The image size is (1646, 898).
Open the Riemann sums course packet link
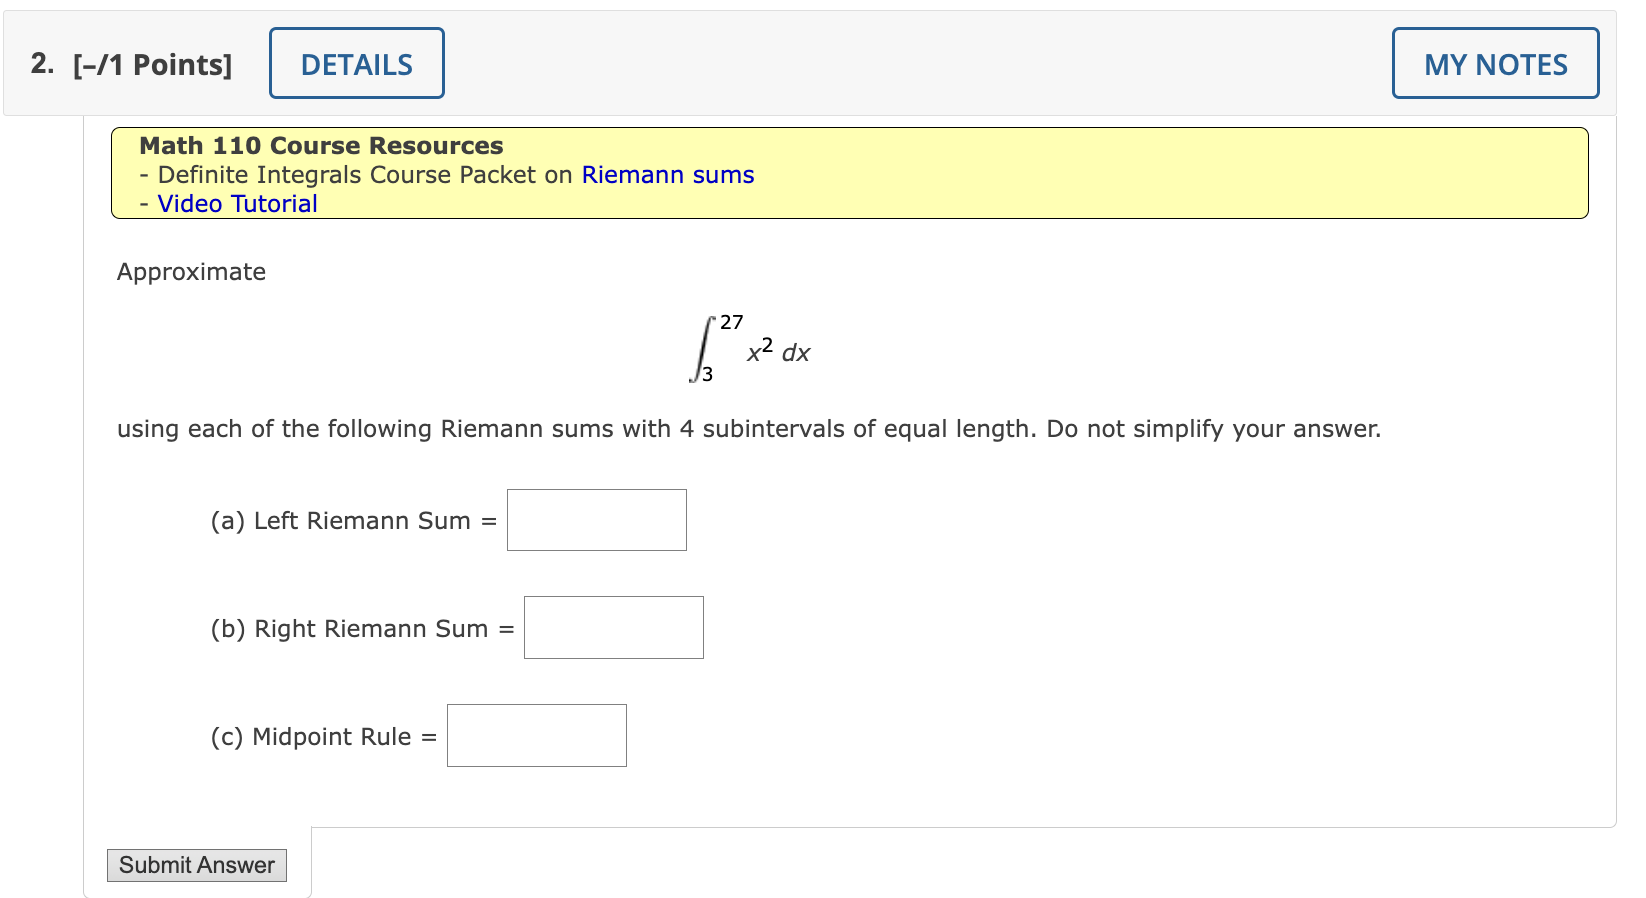[666, 175]
